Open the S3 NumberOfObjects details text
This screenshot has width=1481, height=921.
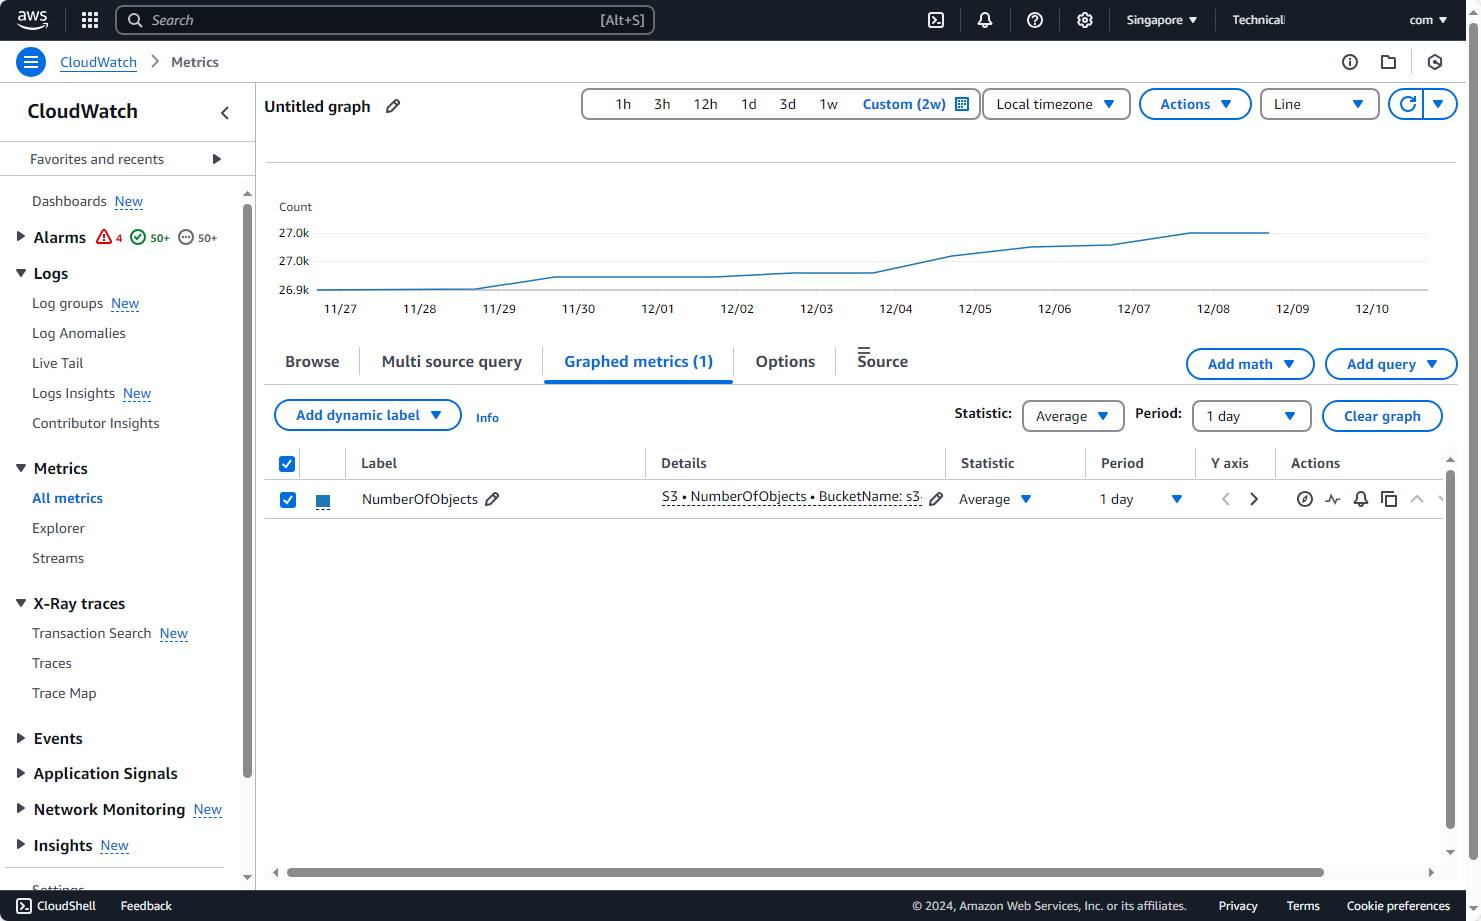click(791, 497)
